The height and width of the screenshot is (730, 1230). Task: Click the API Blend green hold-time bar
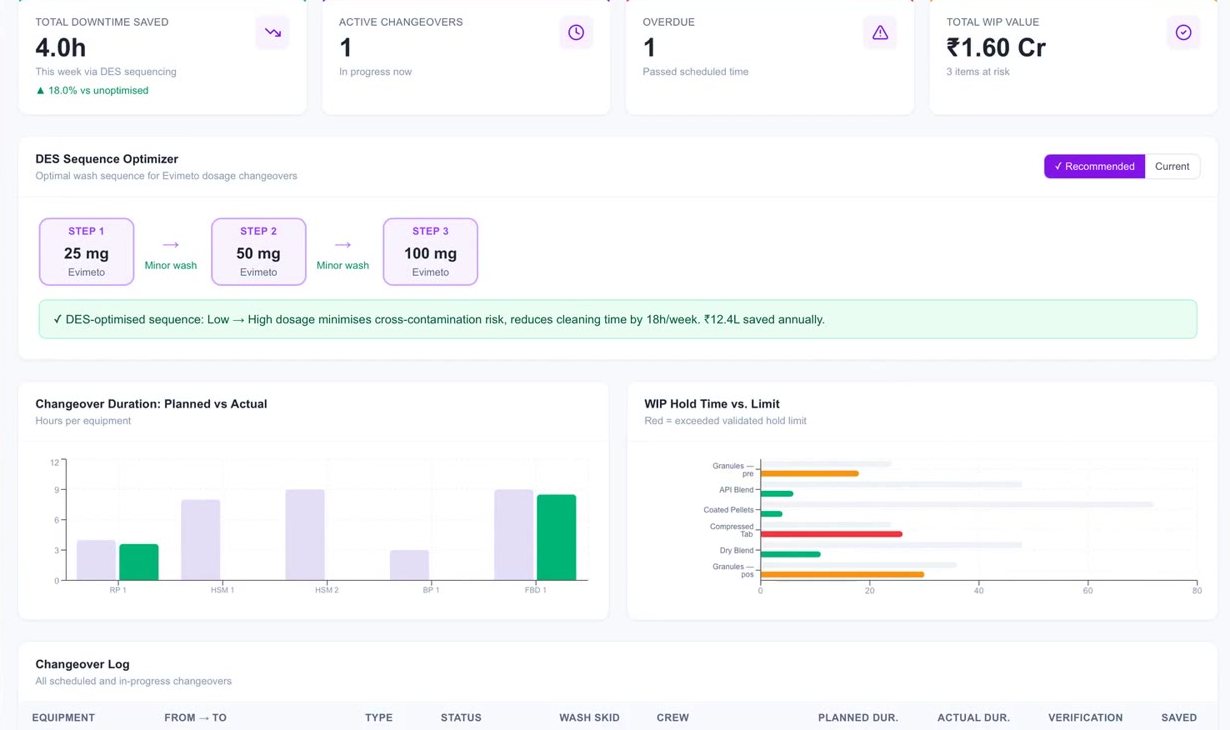coord(776,493)
